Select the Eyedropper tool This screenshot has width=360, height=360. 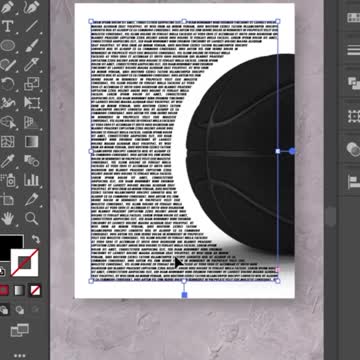coord(7,161)
